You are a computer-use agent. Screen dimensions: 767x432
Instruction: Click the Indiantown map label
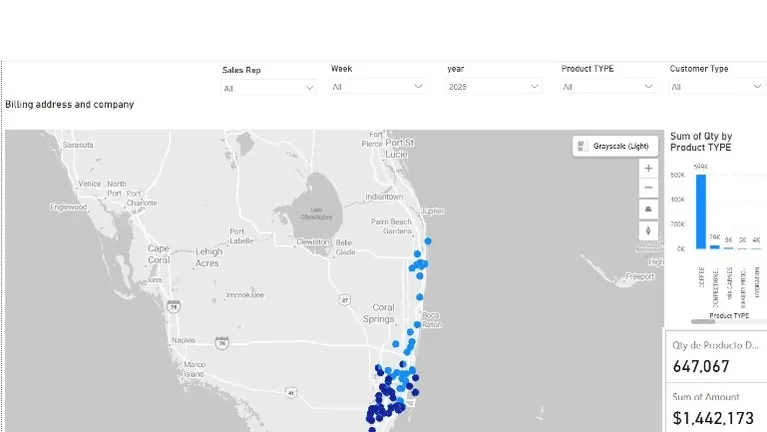coord(384,197)
